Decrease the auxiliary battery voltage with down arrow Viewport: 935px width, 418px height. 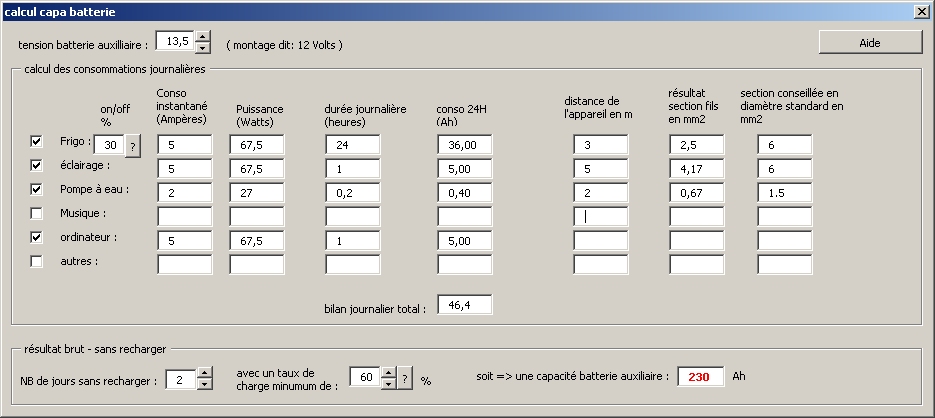click(x=203, y=47)
